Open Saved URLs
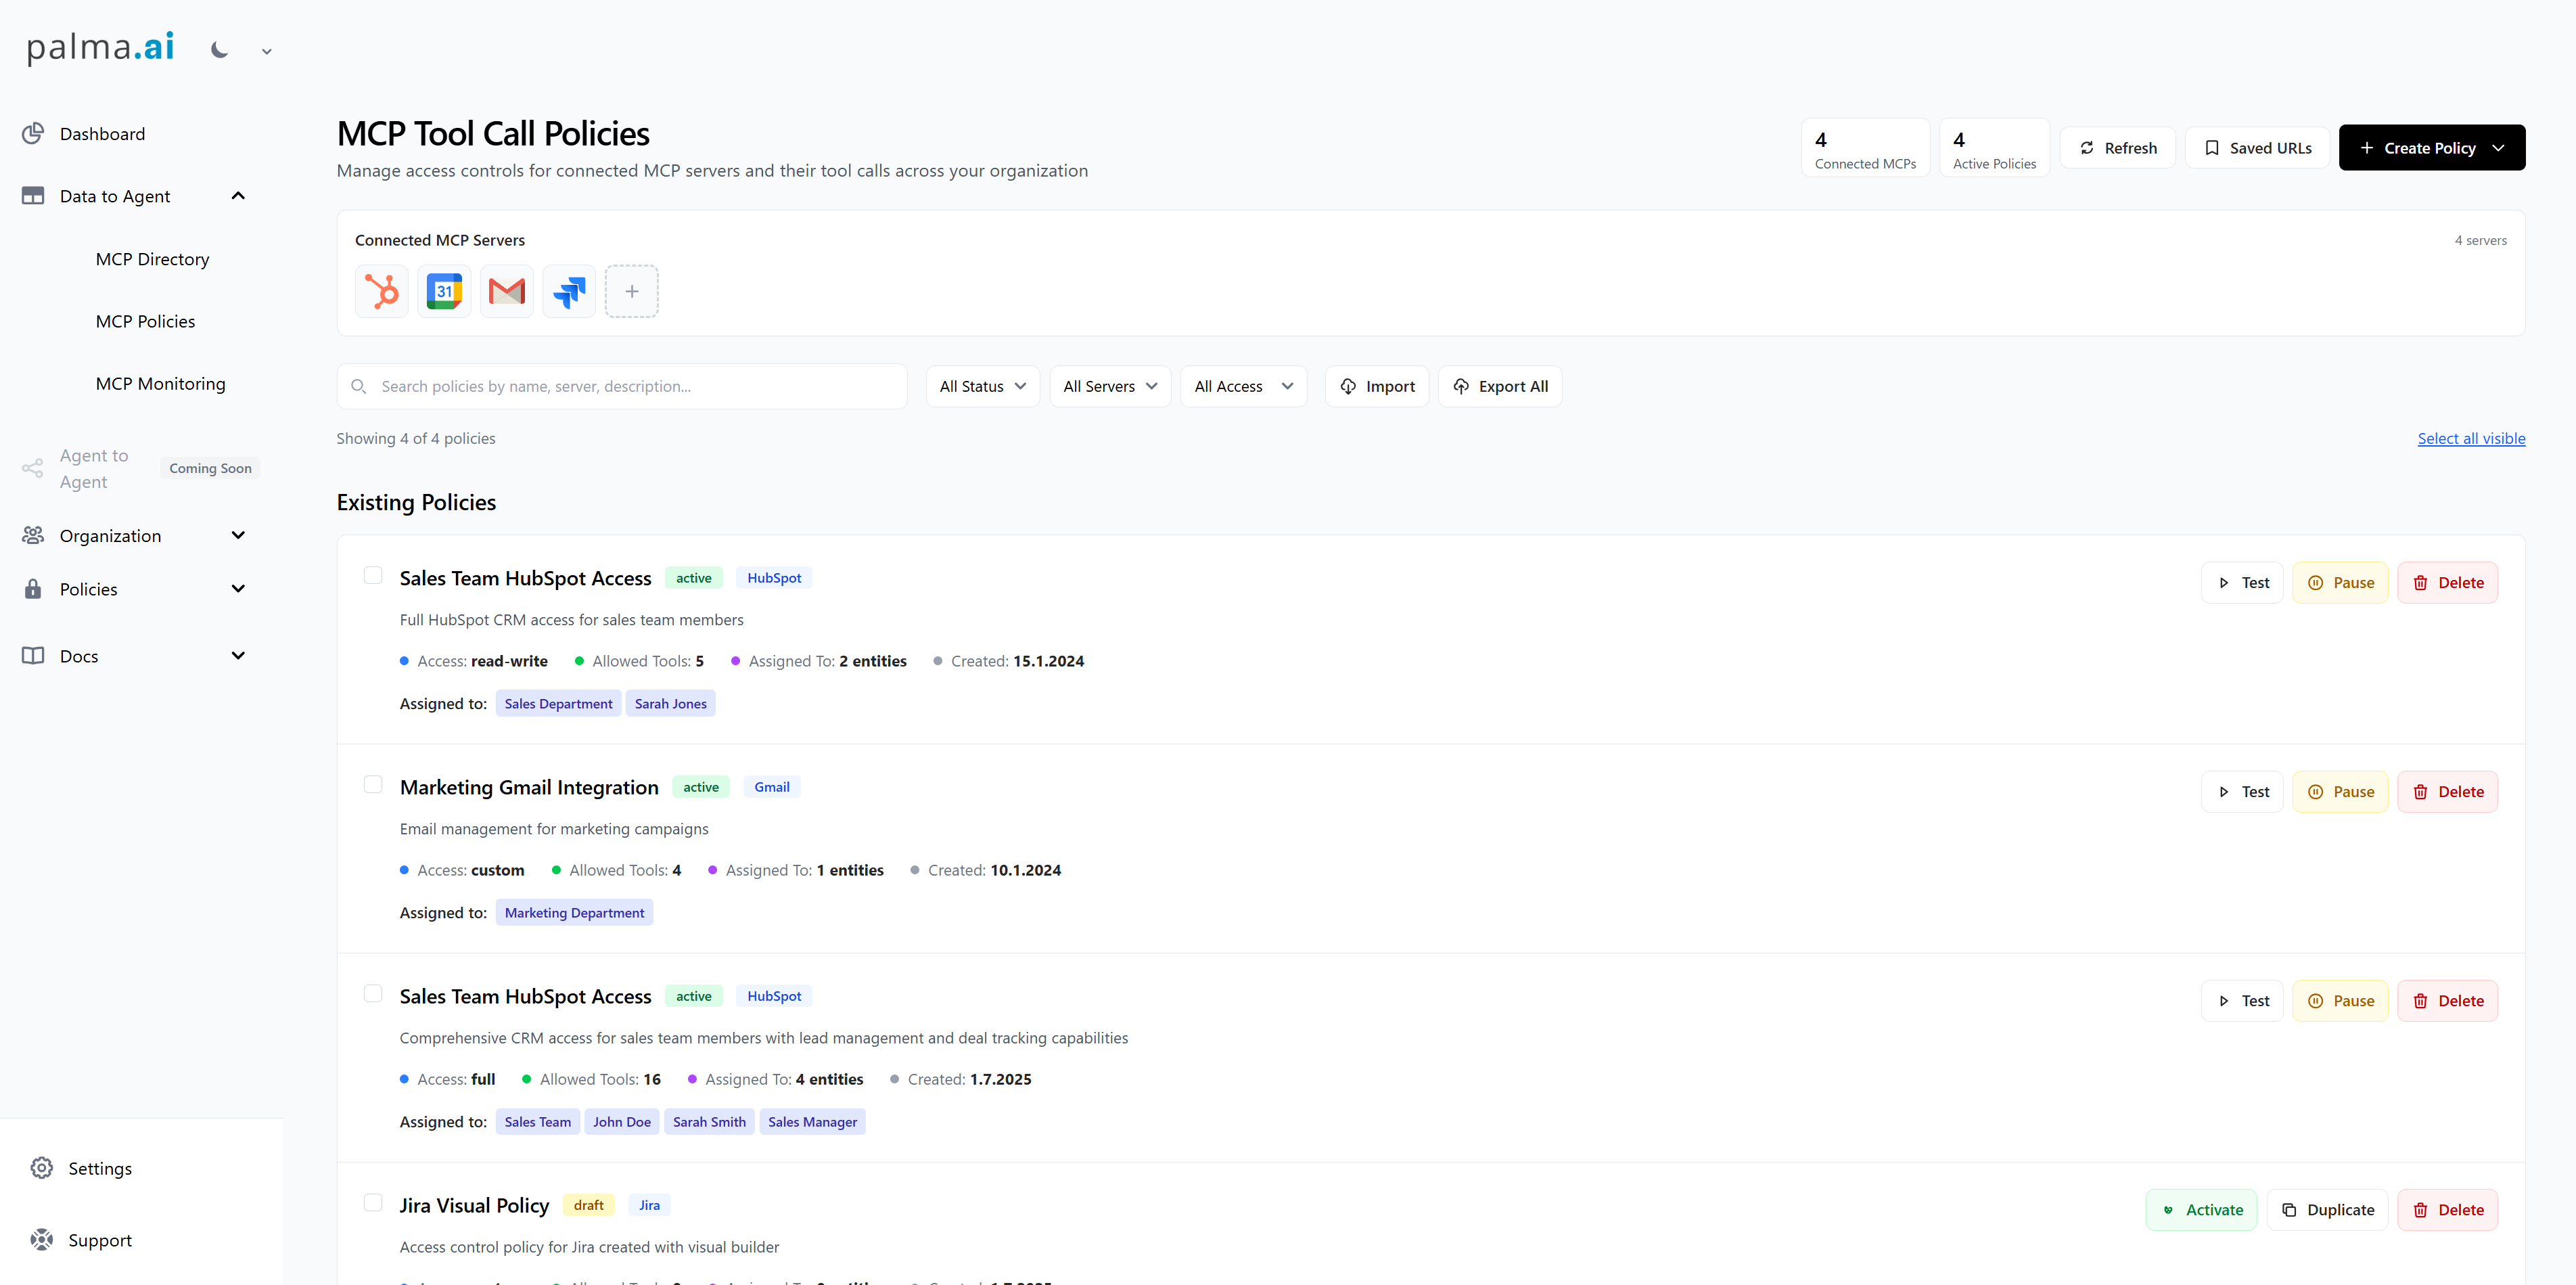The height and width of the screenshot is (1285, 2576). (x=2258, y=148)
